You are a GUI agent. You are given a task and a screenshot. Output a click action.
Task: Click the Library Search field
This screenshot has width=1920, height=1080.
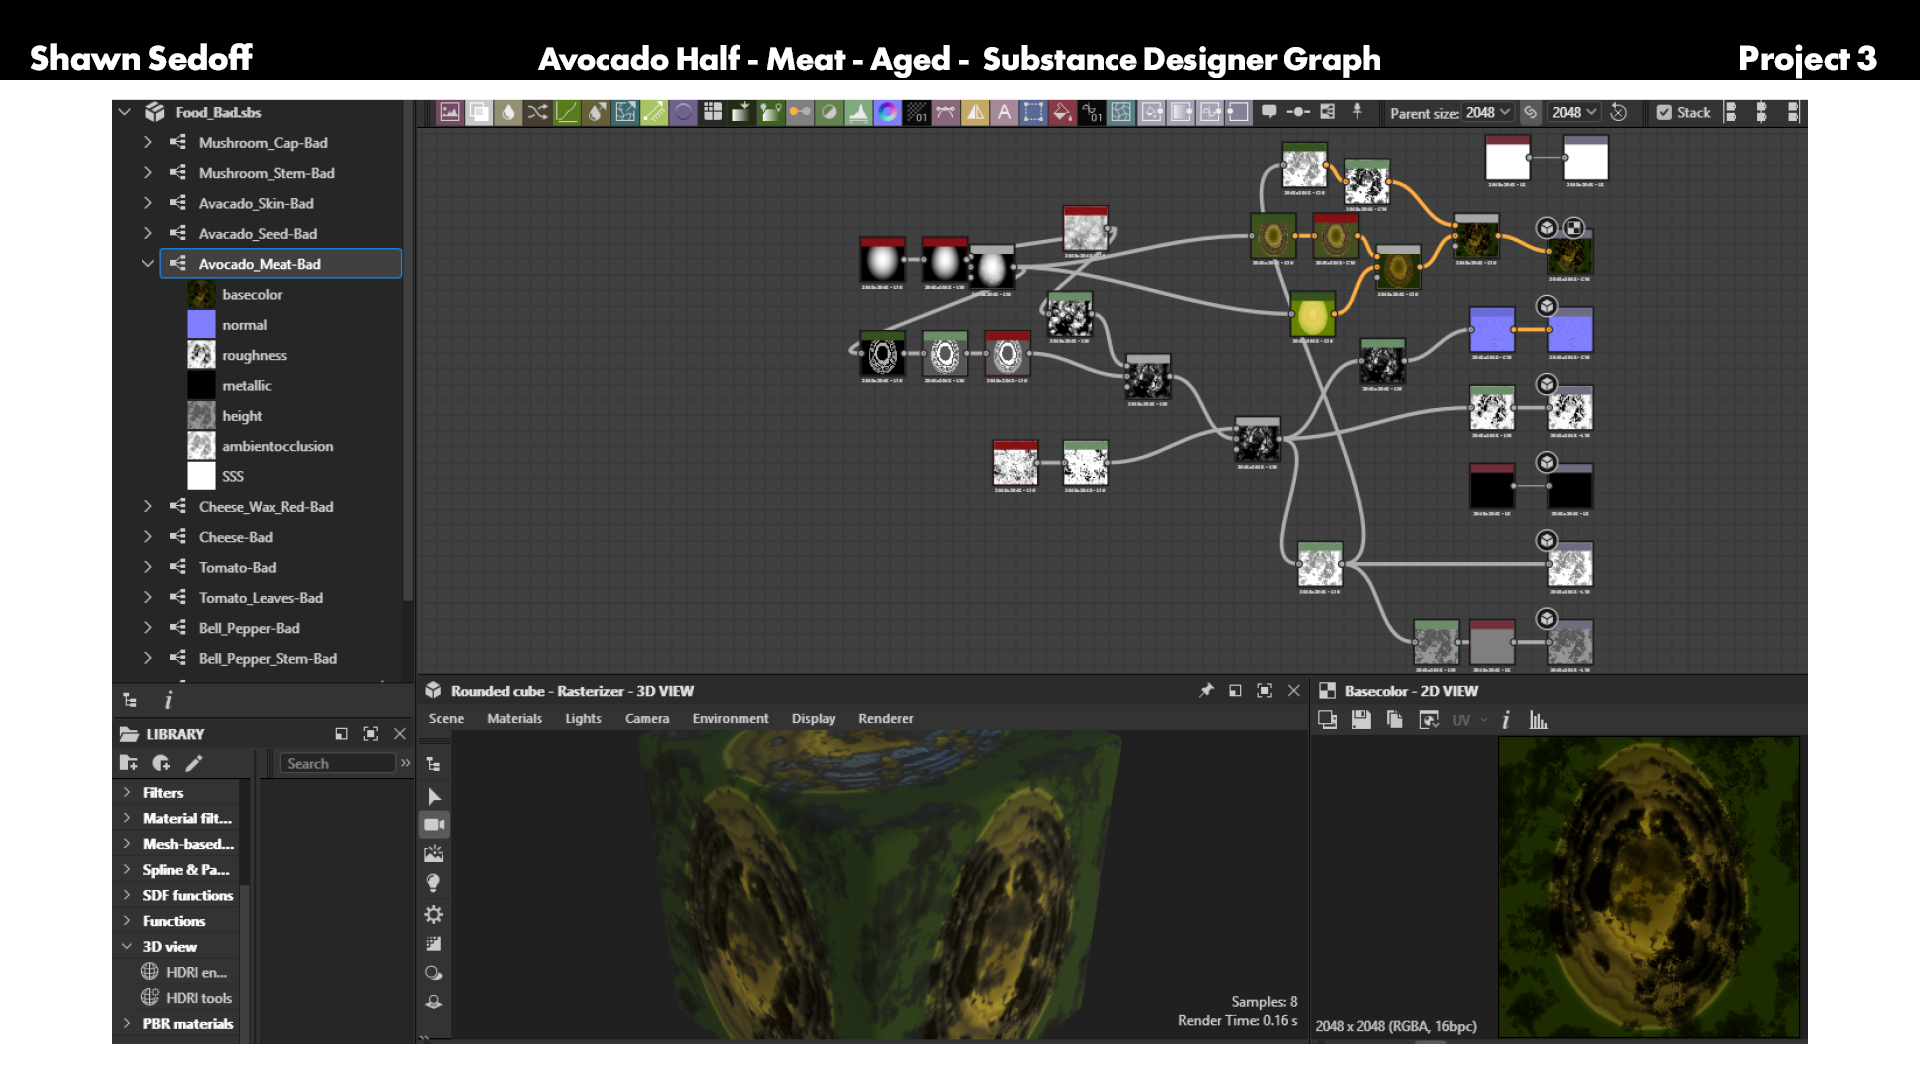(337, 763)
